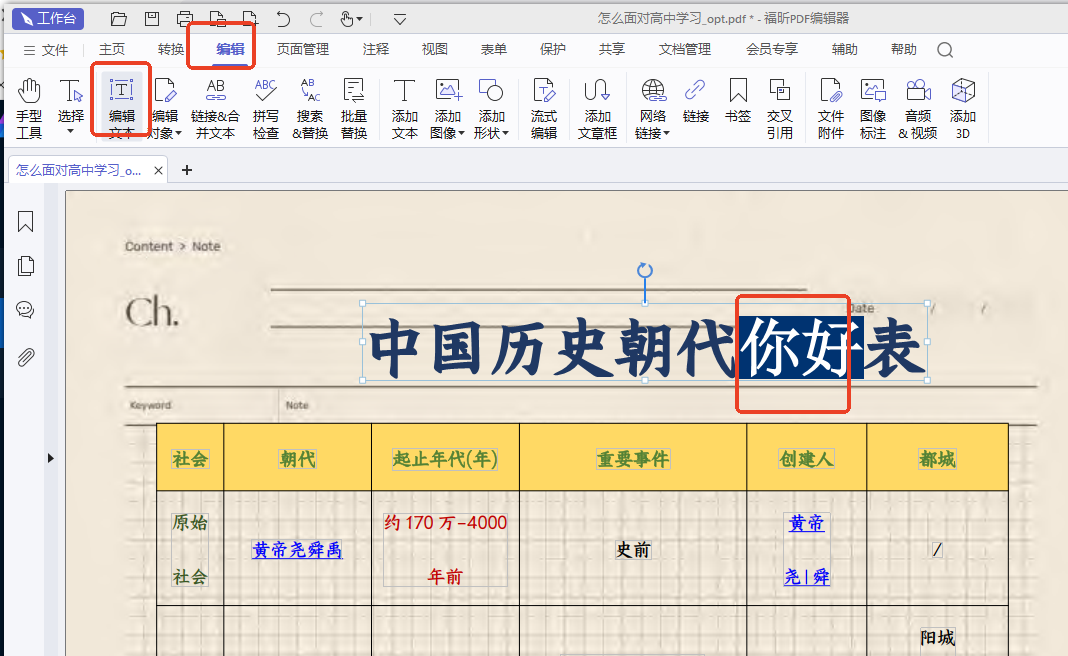Expand the left navigation panel arrow
1068x656 pixels.
click(51, 458)
